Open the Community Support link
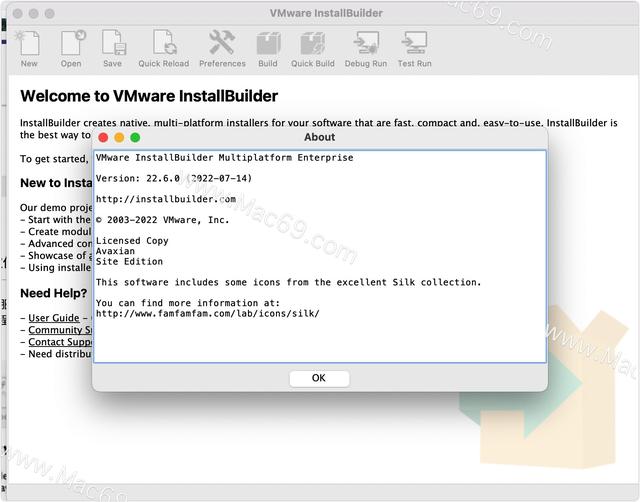The image size is (640, 502). tap(60, 330)
